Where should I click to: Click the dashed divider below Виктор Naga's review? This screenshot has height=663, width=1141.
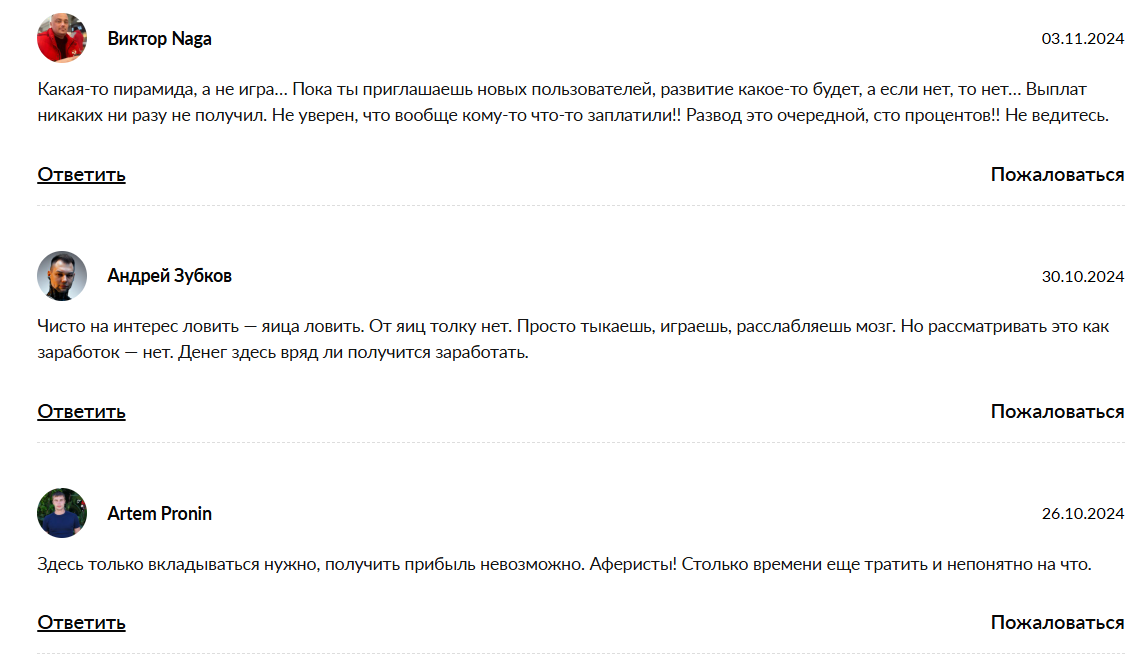tap(580, 206)
